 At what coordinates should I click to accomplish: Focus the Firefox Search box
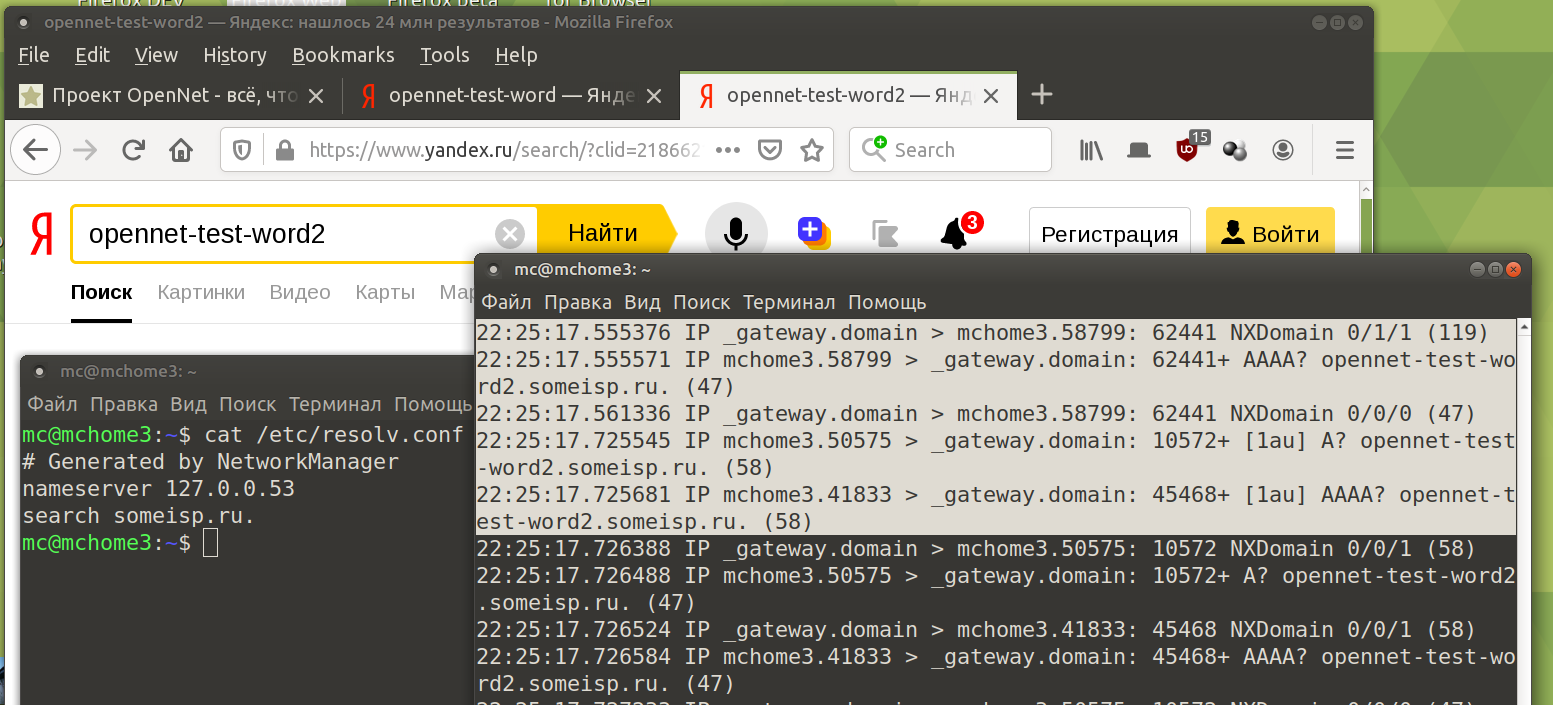coord(950,150)
